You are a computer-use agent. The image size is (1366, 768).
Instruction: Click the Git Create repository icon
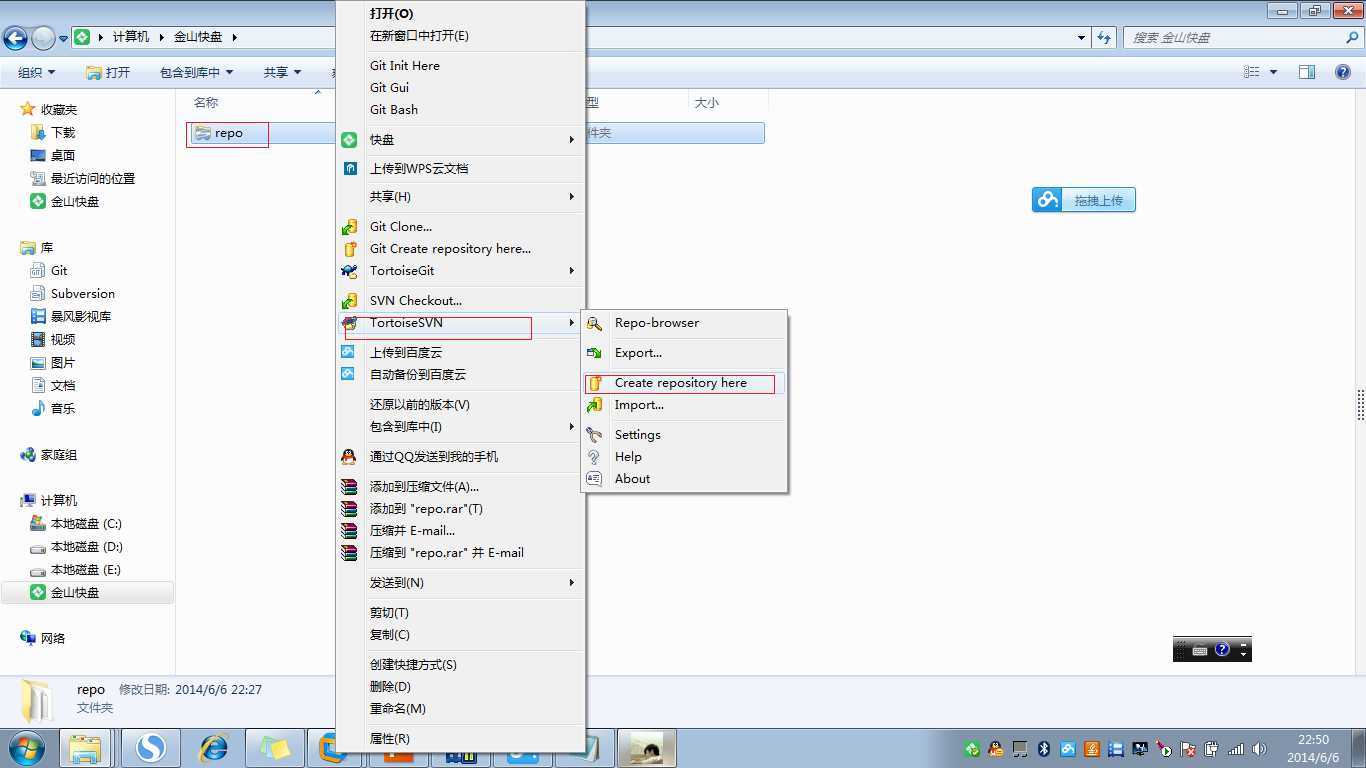click(349, 249)
